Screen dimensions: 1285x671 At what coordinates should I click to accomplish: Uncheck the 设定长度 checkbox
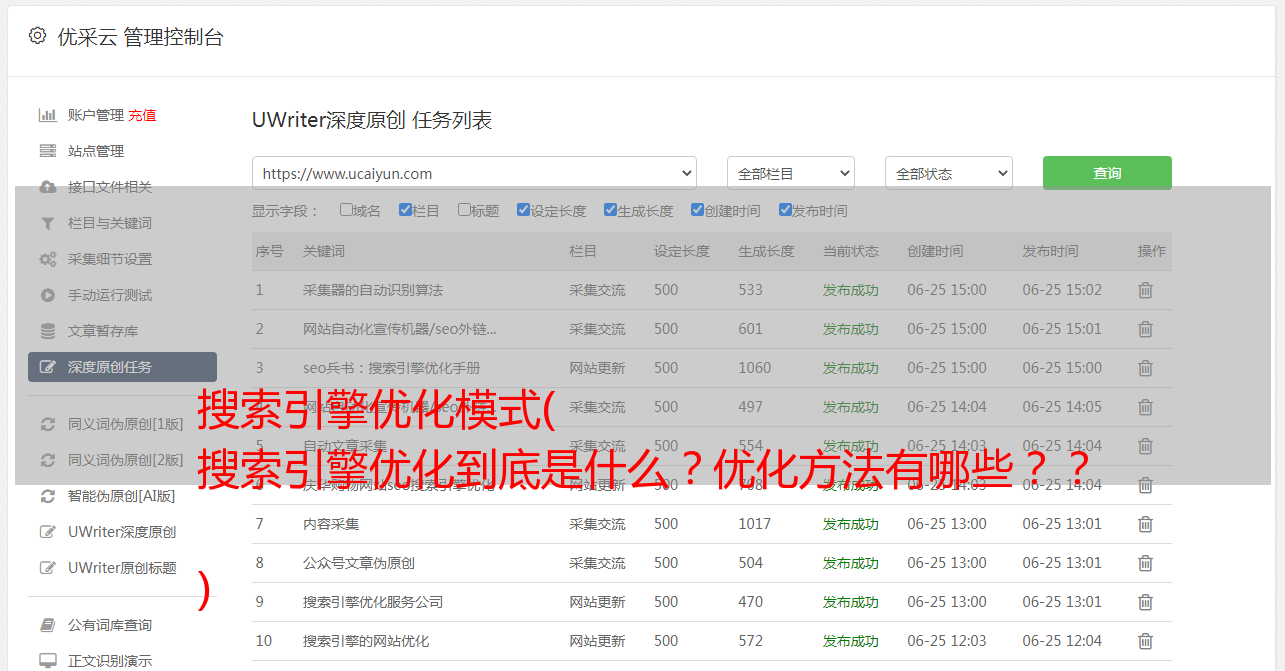point(523,210)
